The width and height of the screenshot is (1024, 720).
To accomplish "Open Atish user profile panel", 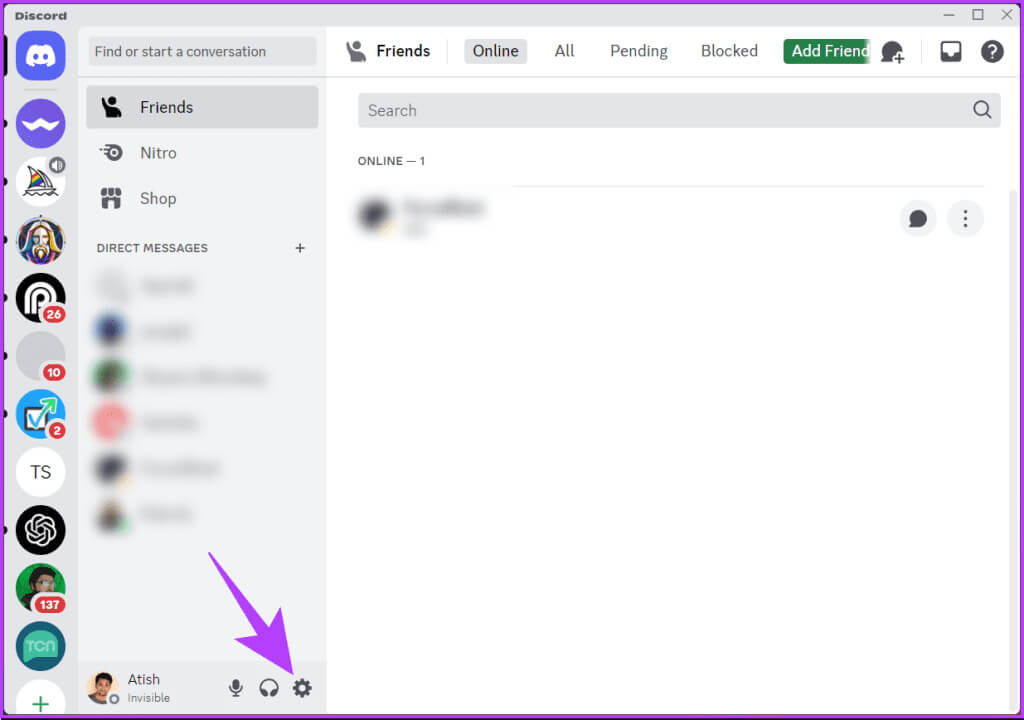I will [129, 688].
